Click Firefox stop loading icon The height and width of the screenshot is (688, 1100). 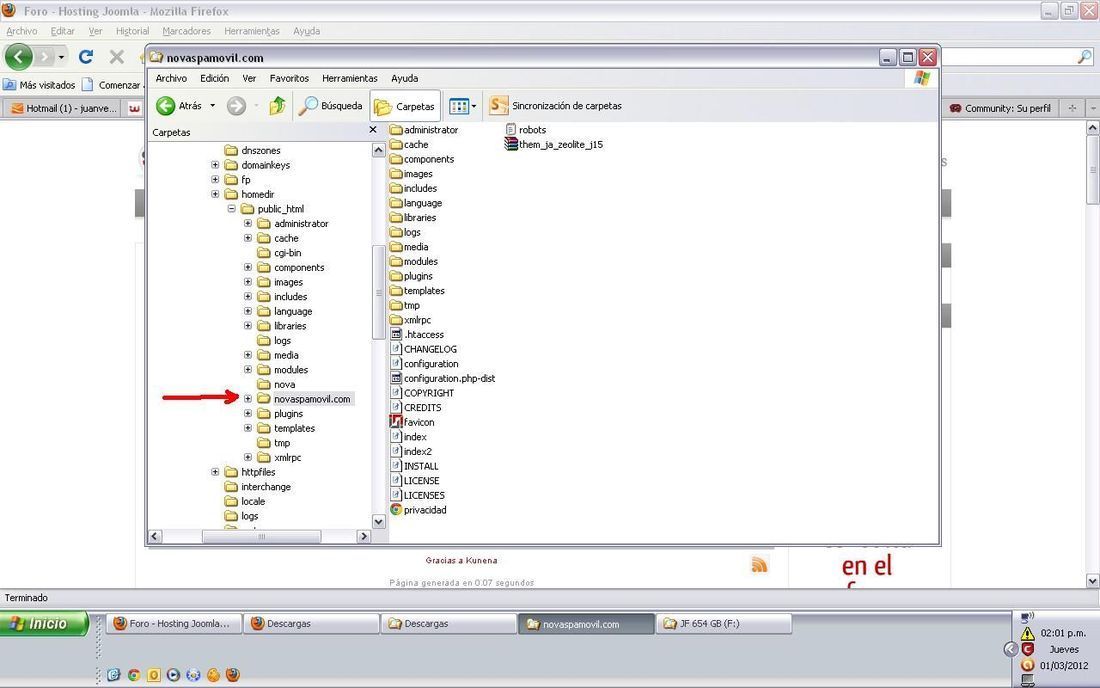(x=117, y=57)
